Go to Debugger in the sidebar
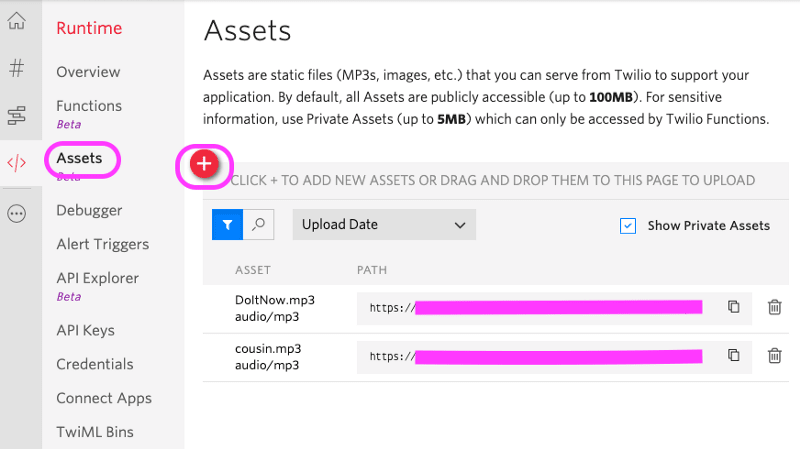The height and width of the screenshot is (449, 800). click(89, 210)
